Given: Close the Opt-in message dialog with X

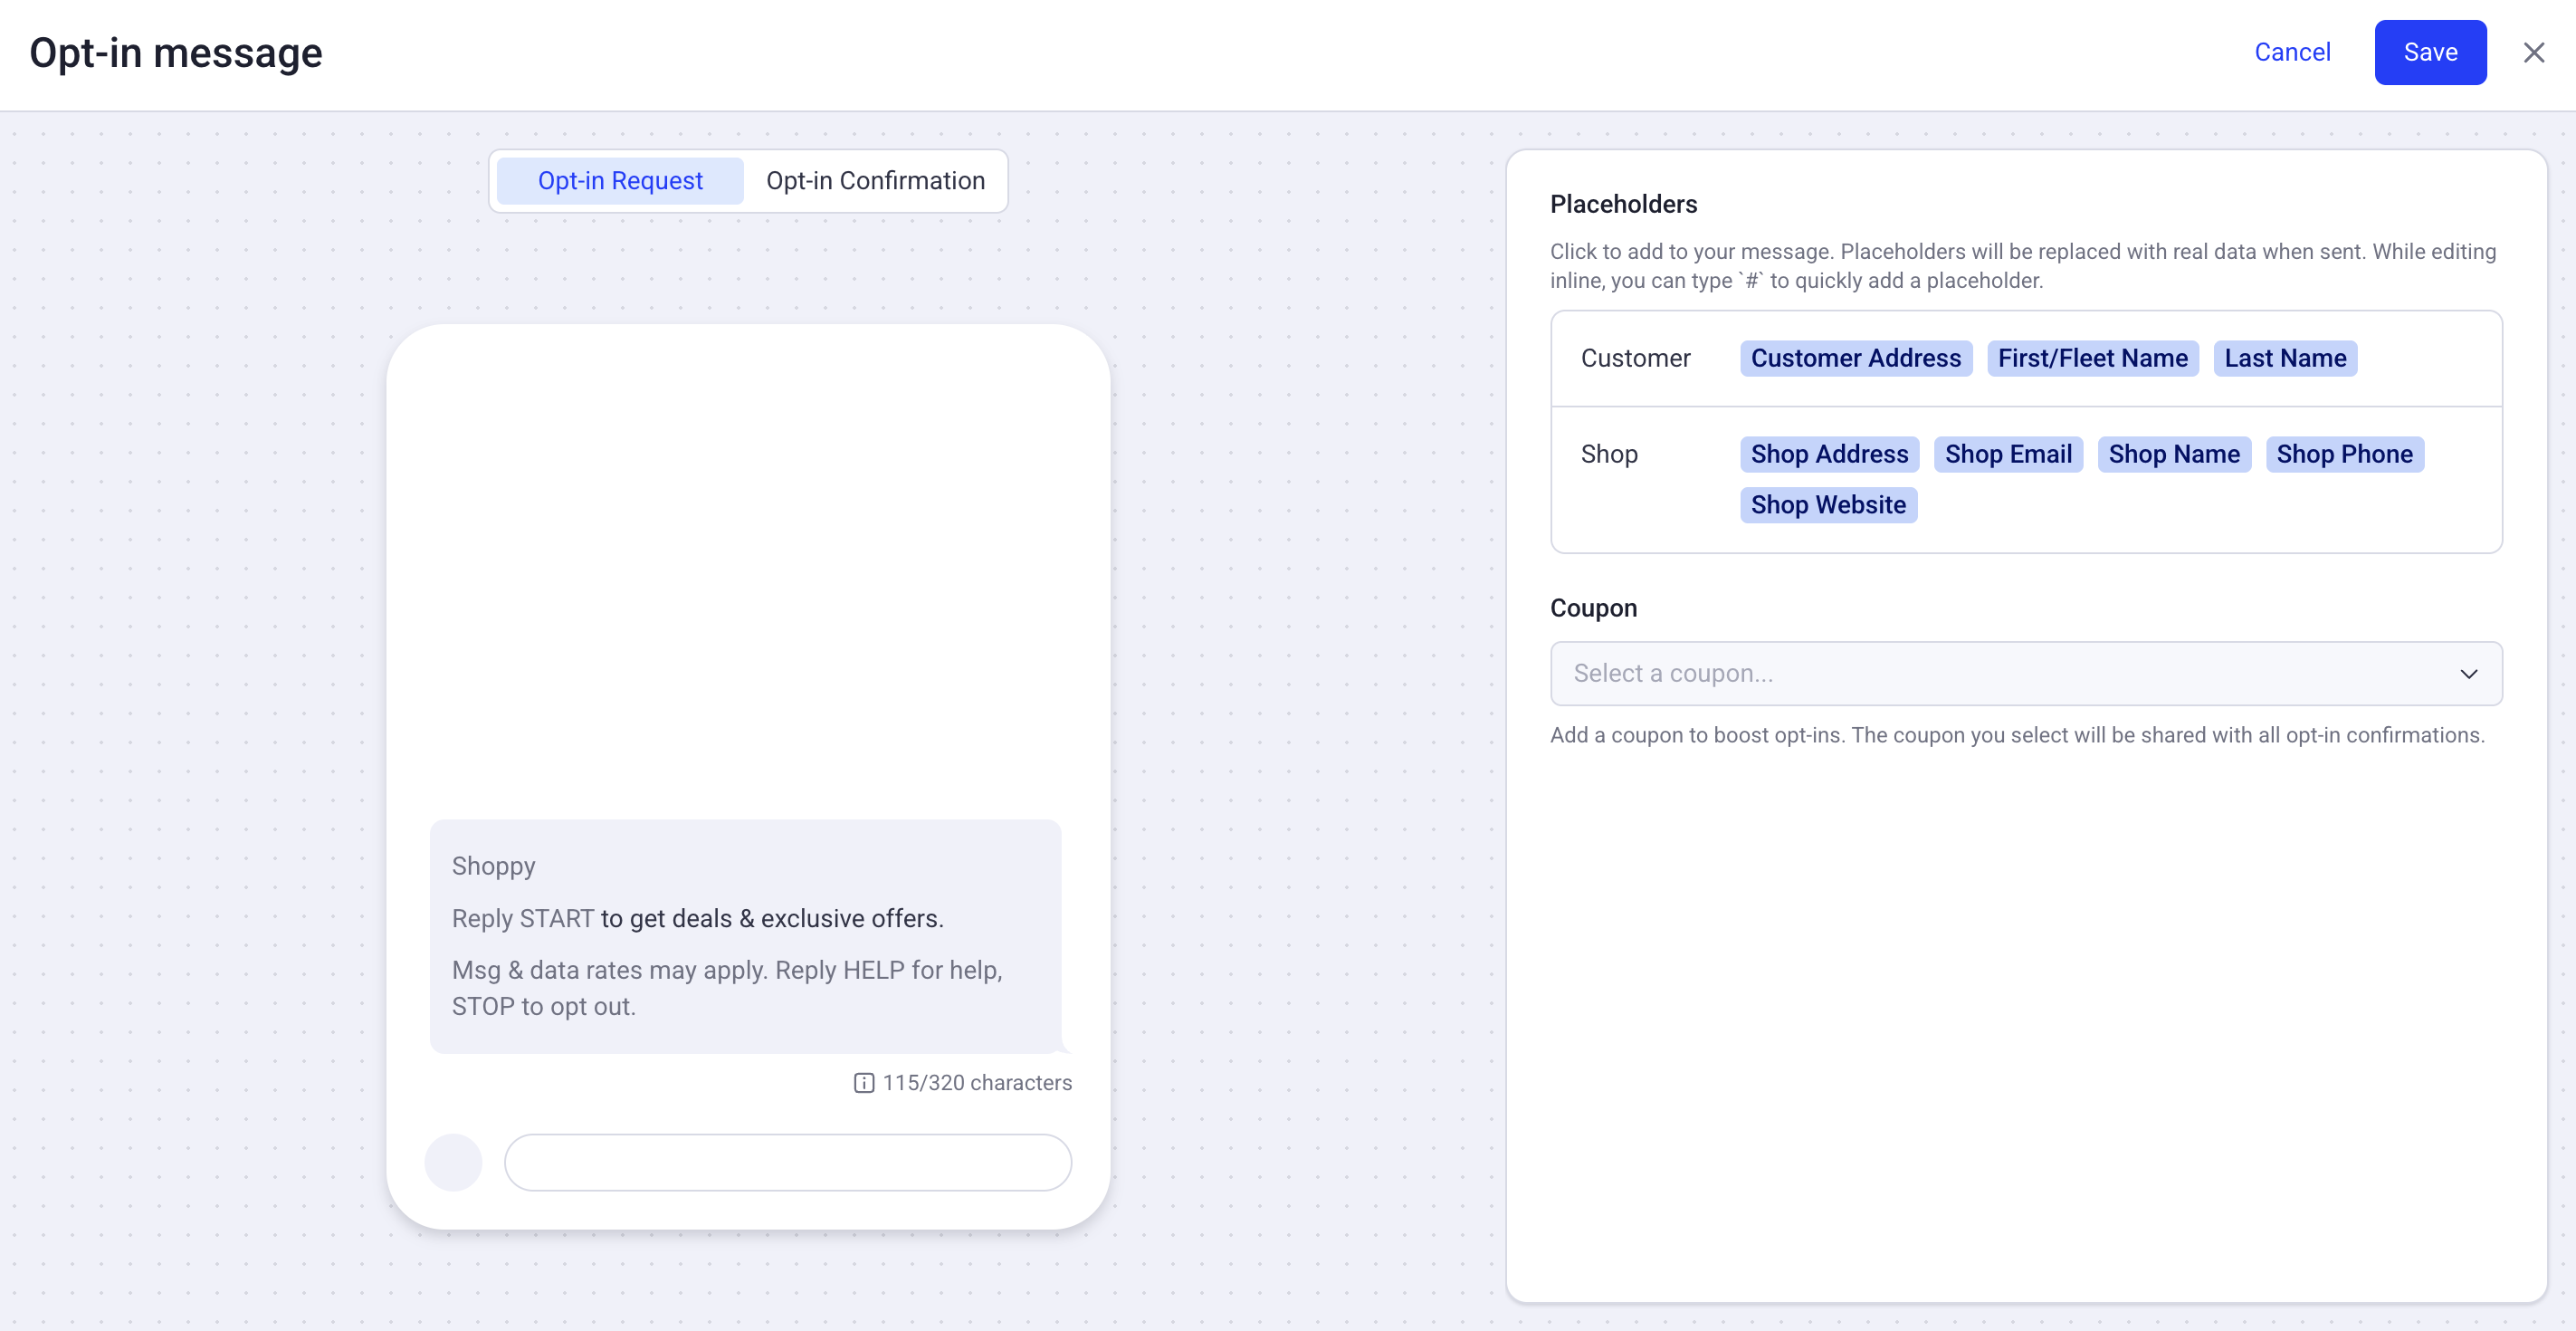Looking at the screenshot, I should click(x=2533, y=52).
